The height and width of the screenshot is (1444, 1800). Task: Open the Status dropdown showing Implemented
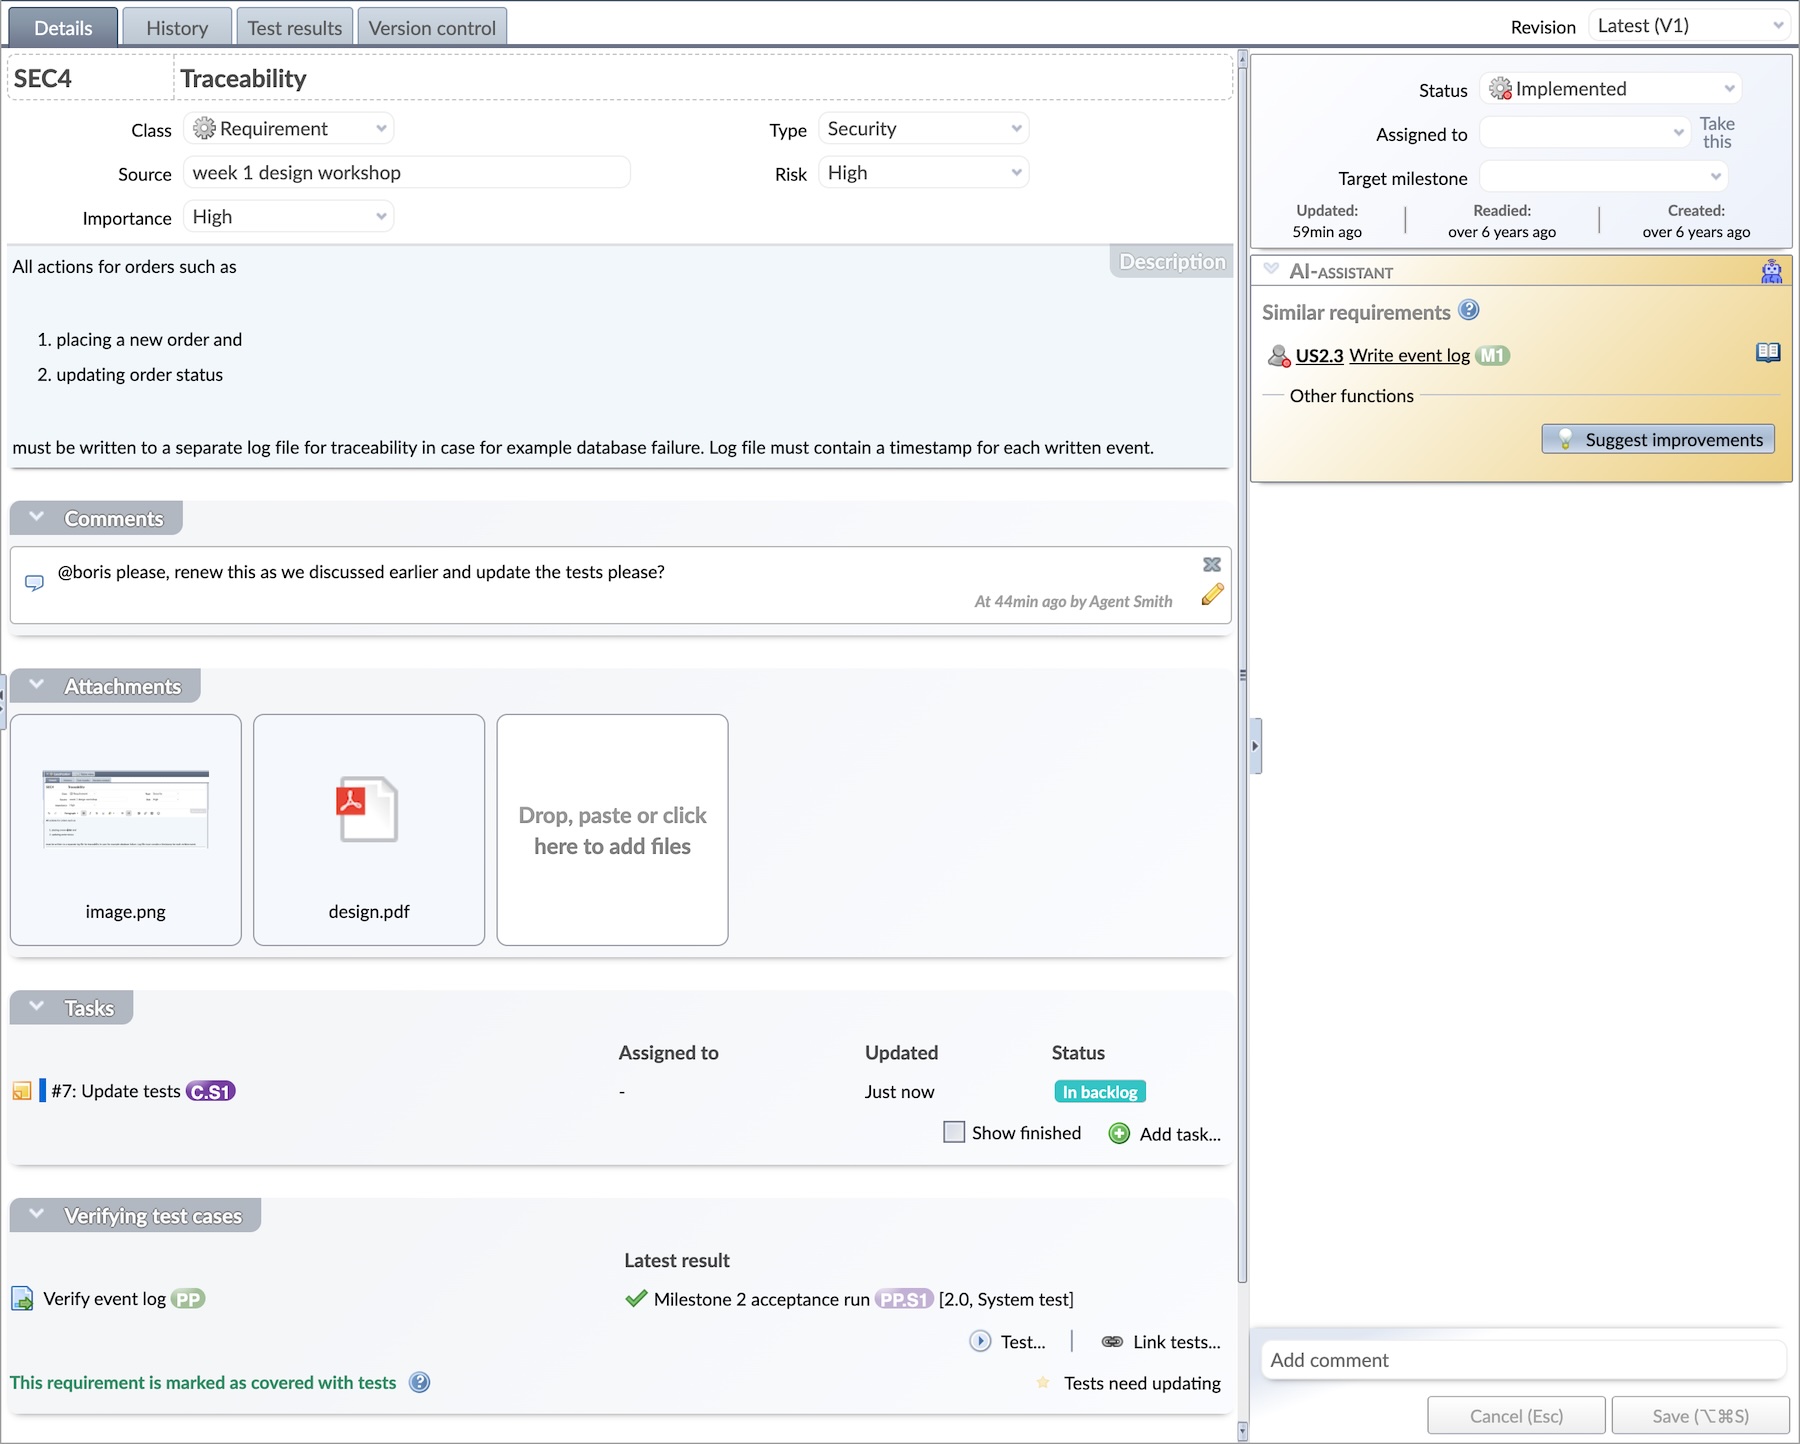1610,89
